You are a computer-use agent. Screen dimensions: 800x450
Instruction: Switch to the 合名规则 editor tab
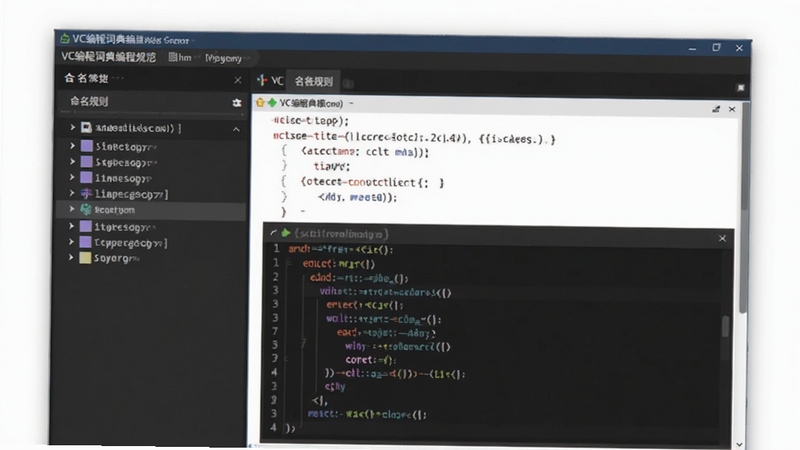click(313, 81)
